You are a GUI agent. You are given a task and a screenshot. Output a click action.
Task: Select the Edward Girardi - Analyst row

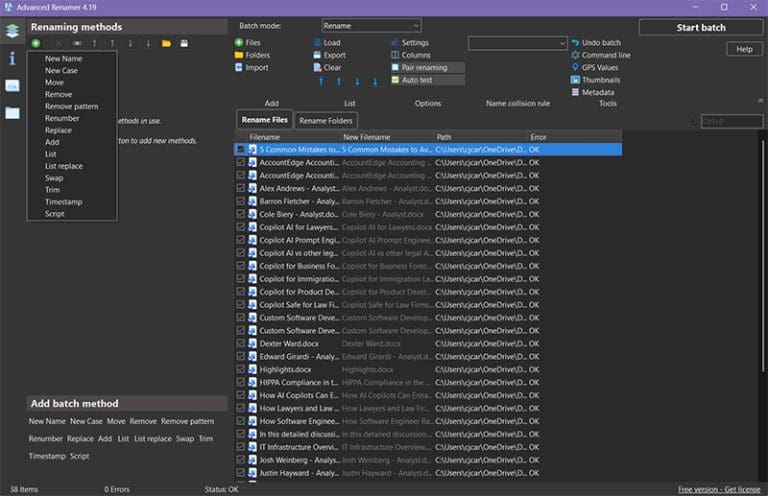(x=428, y=356)
